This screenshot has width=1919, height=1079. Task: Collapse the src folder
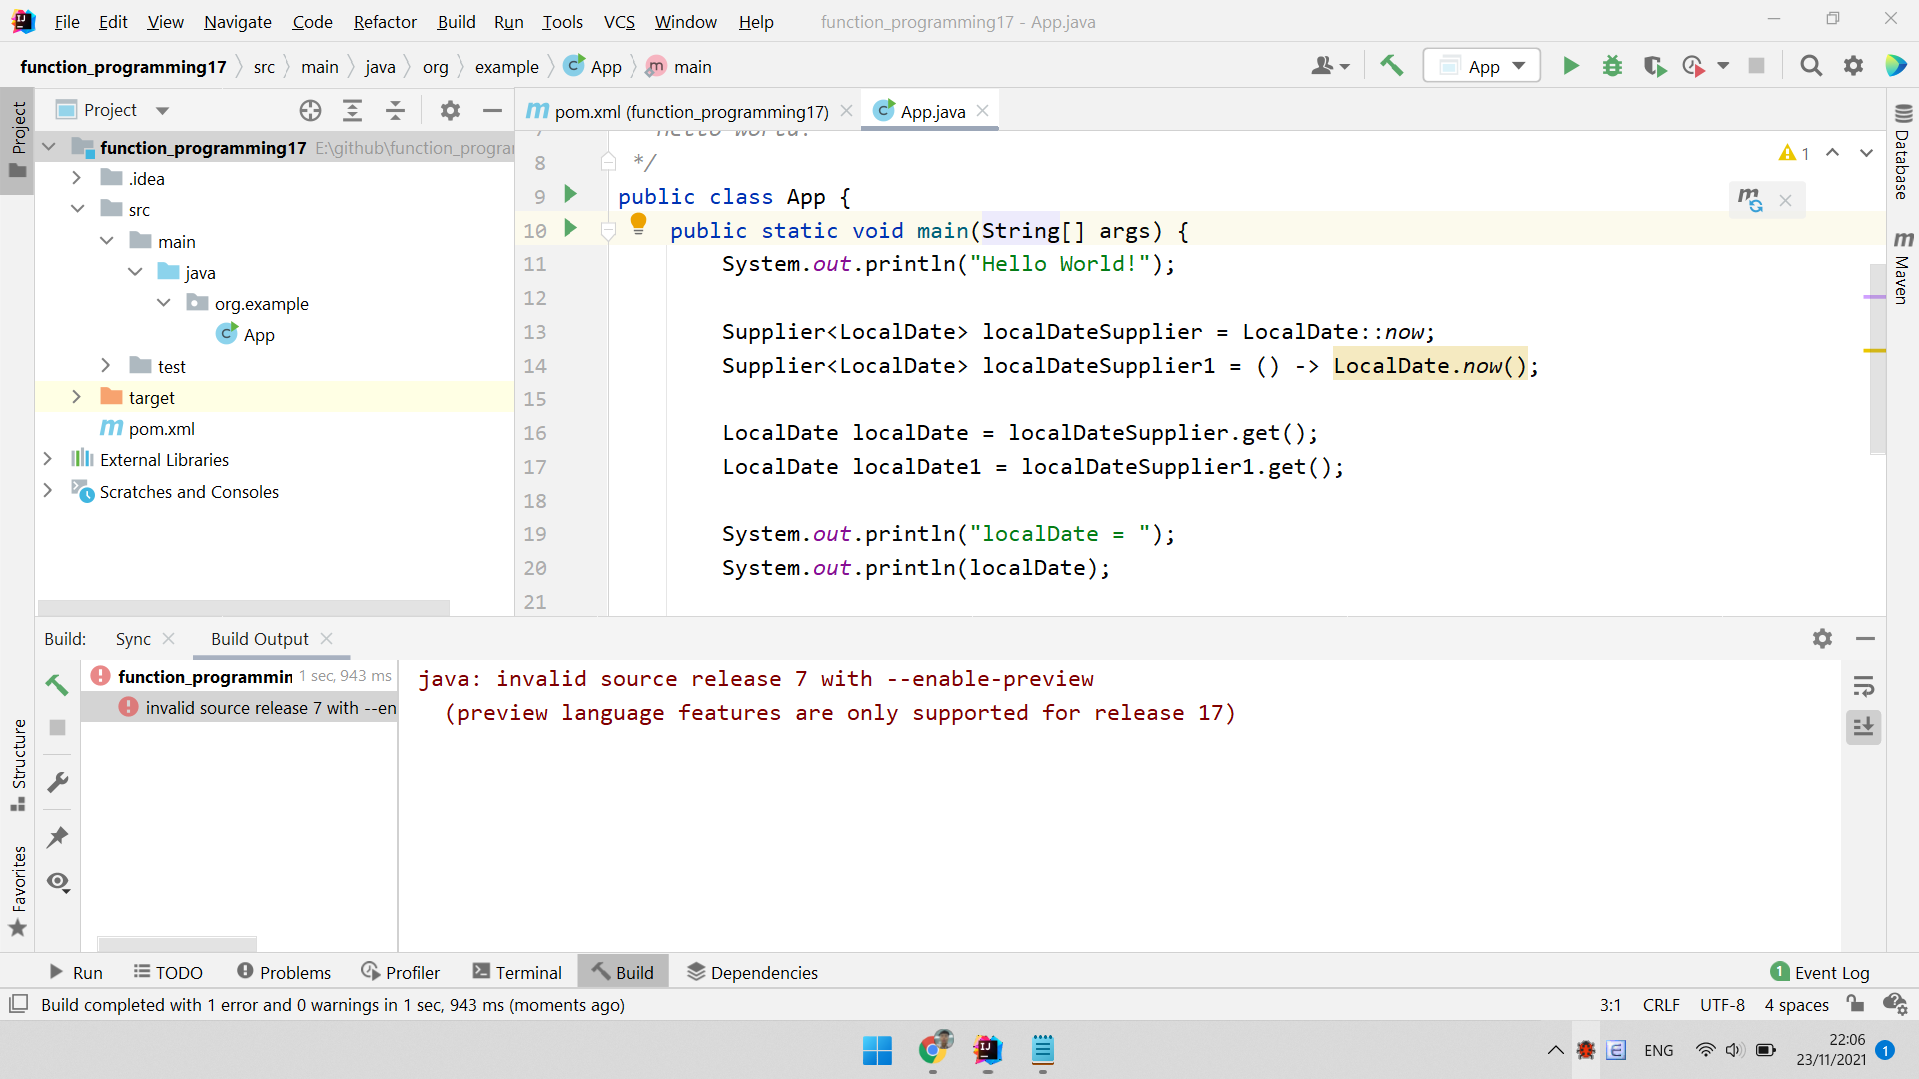click(x=77, y=209)
